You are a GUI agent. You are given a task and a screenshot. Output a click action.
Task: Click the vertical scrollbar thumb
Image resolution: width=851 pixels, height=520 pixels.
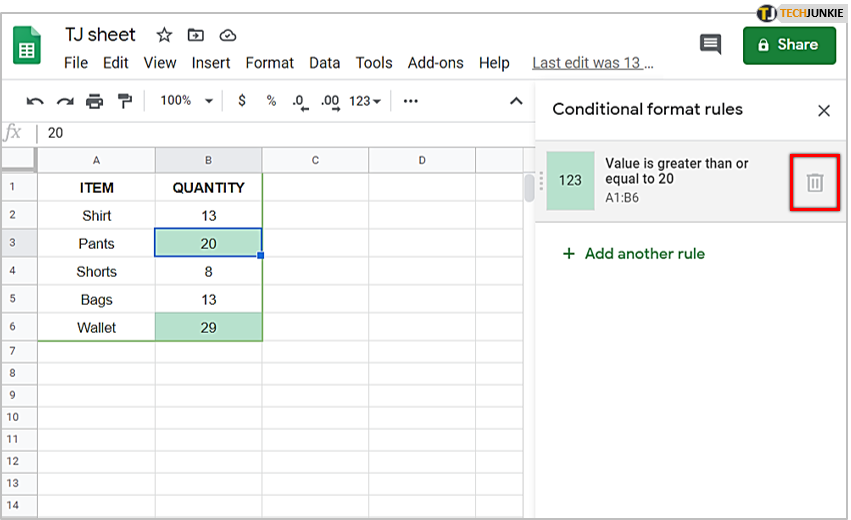(x=529, y=187)
